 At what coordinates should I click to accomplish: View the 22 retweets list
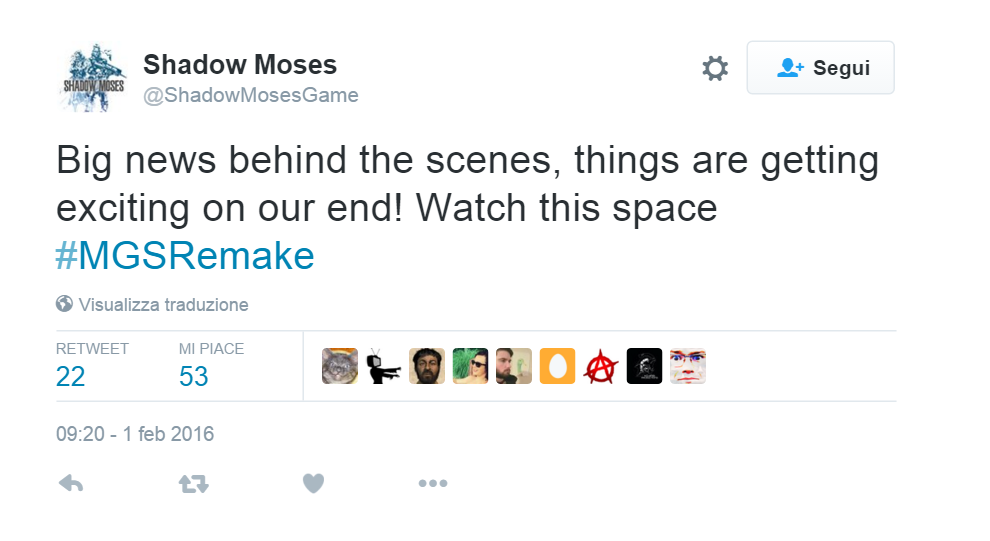[71, 375]
